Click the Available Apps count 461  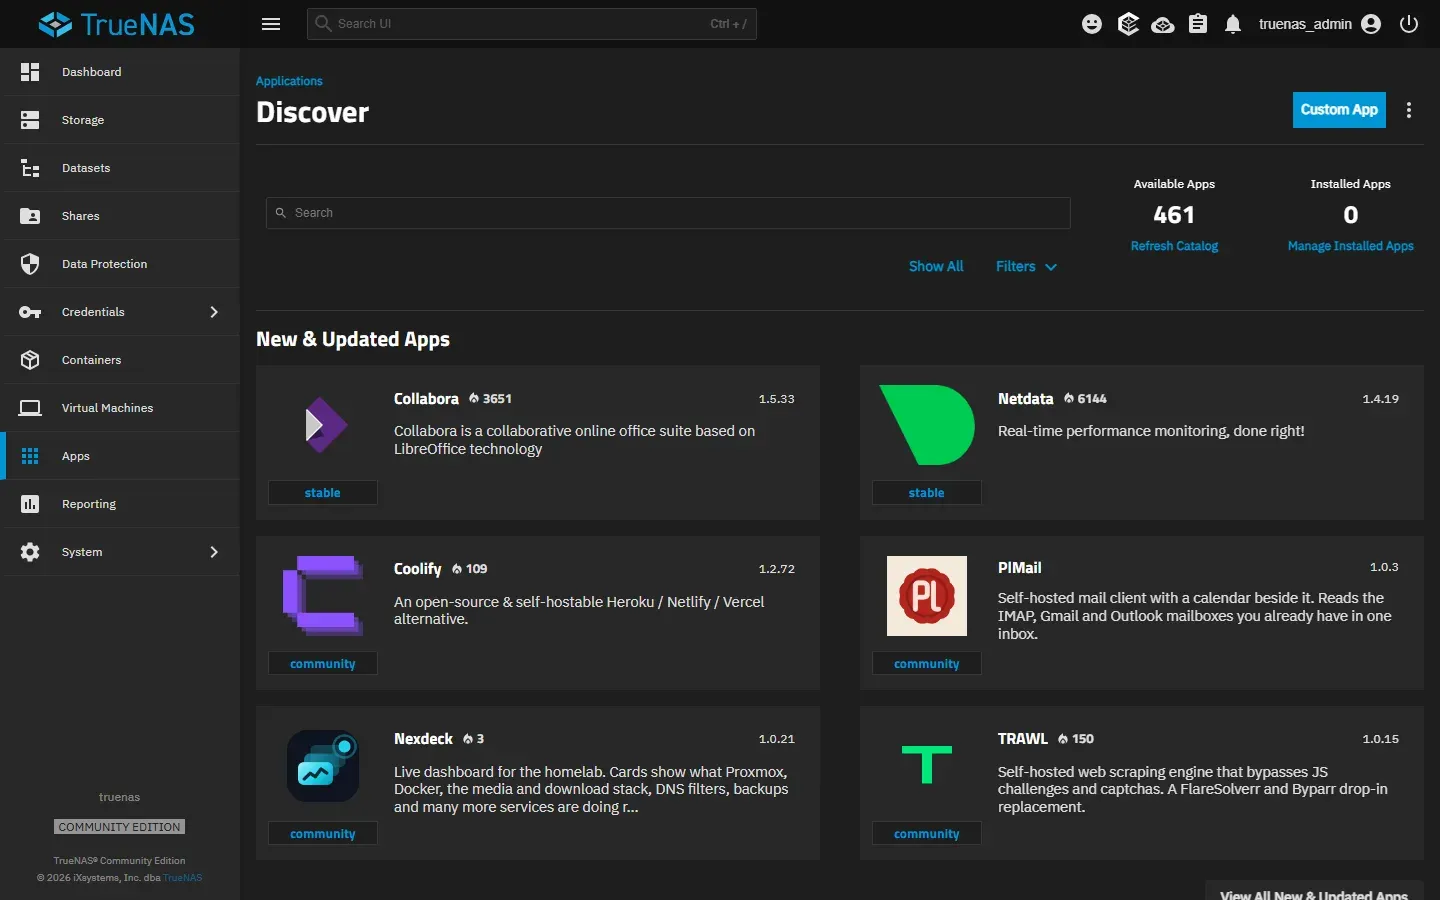(x=1174, y=215)
